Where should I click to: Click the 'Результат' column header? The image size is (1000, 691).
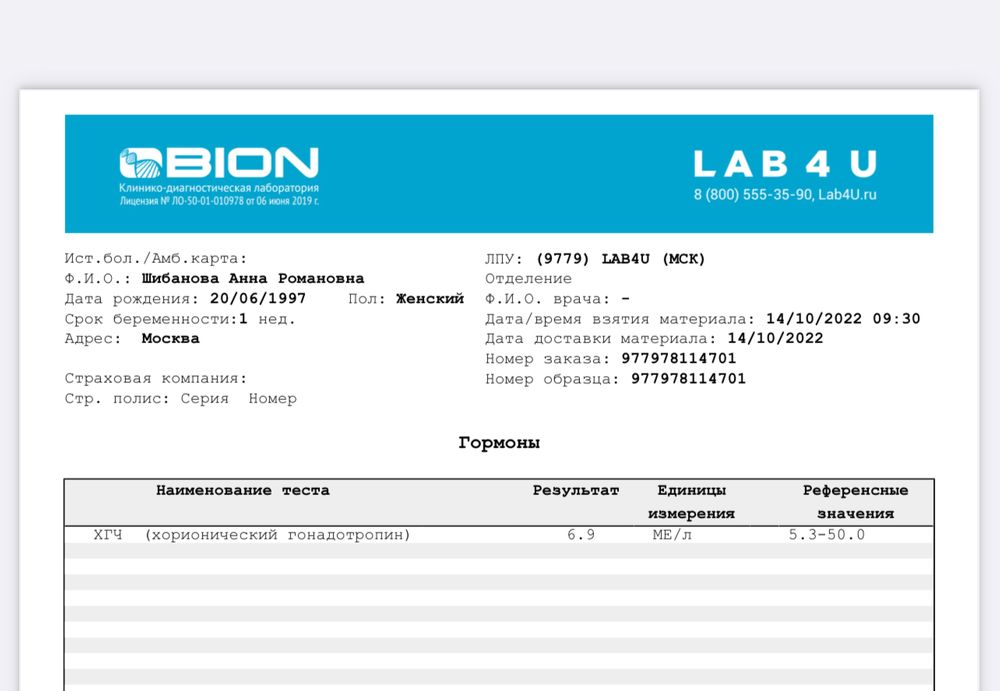576,491
